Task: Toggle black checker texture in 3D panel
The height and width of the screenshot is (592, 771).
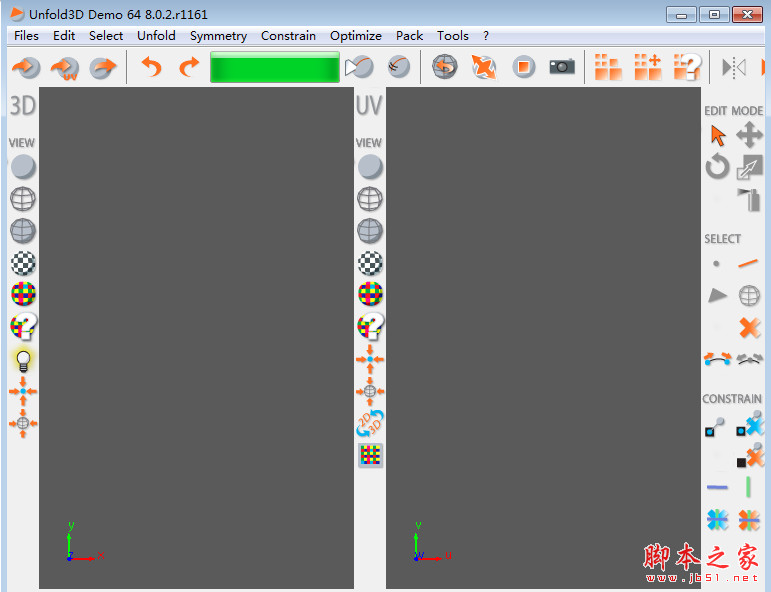Action: pyautogui.click(x=23, y=263)
